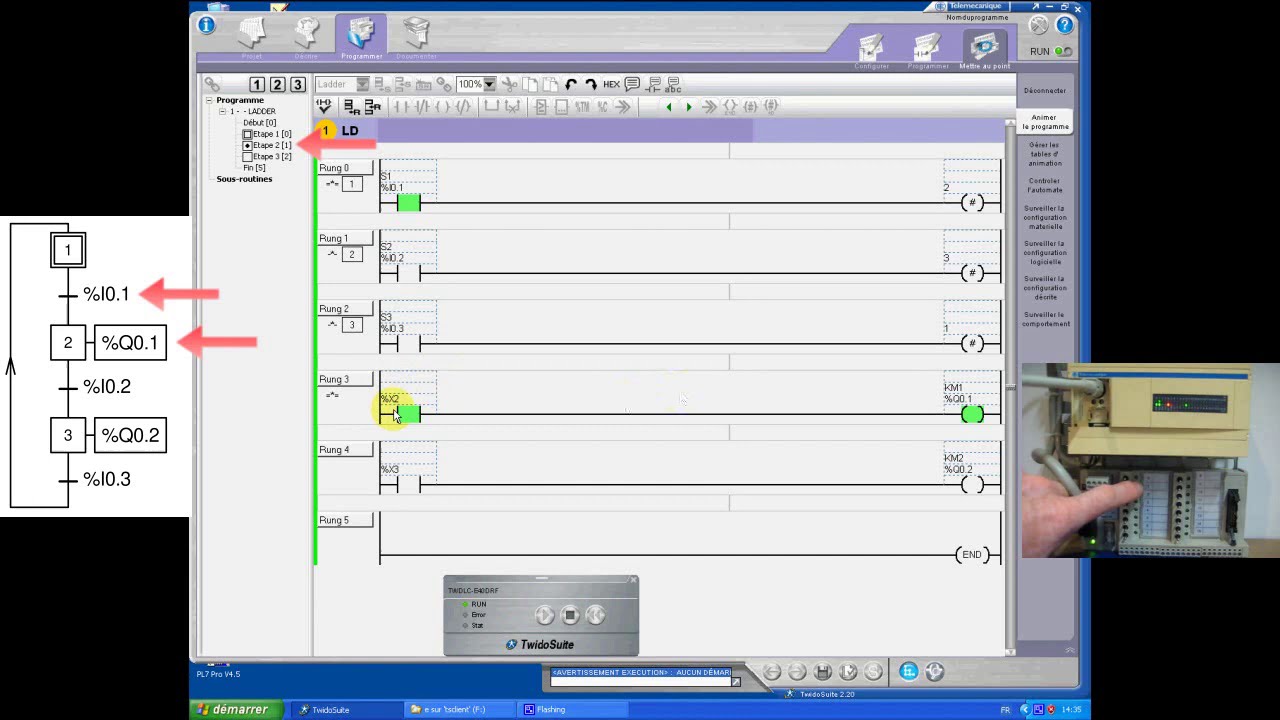Collapse the 1 - LADDER tree node
The image size is (1280, 720).
223,111
